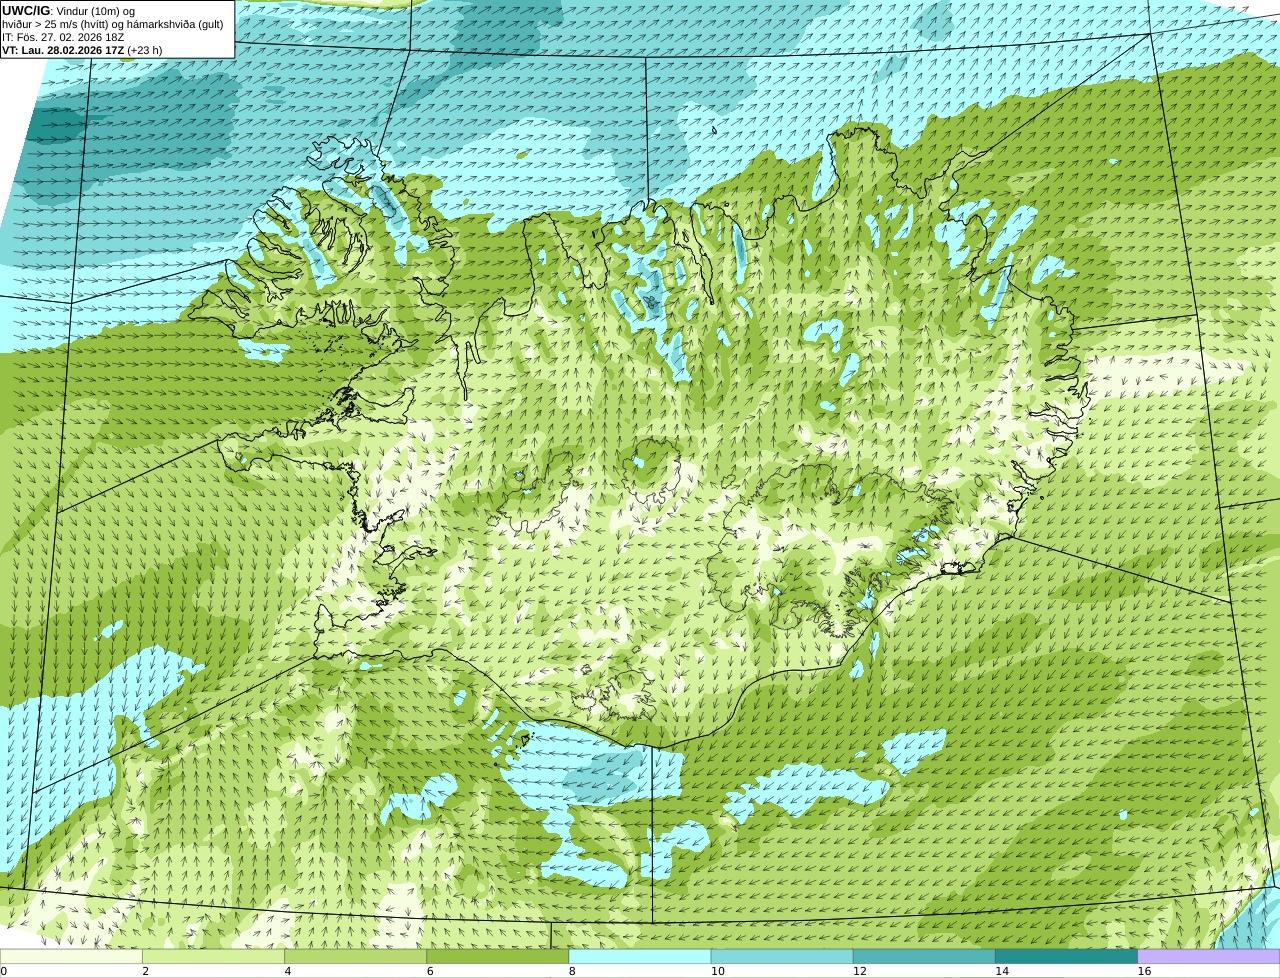Click the legend scale label "6"

pos(430,971)
